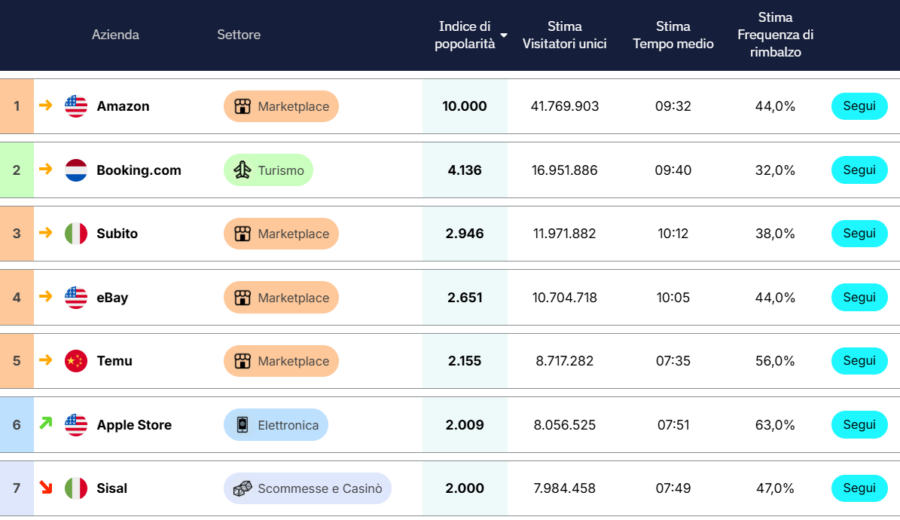Image resolution: width=900 pixels, height=520 pixels.
Task: Open the Booking.com company name link
Action: 139,170
